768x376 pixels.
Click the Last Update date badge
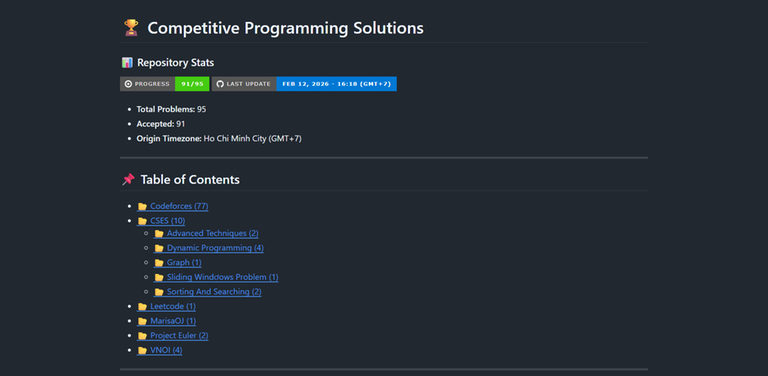(x=304, y=84)
